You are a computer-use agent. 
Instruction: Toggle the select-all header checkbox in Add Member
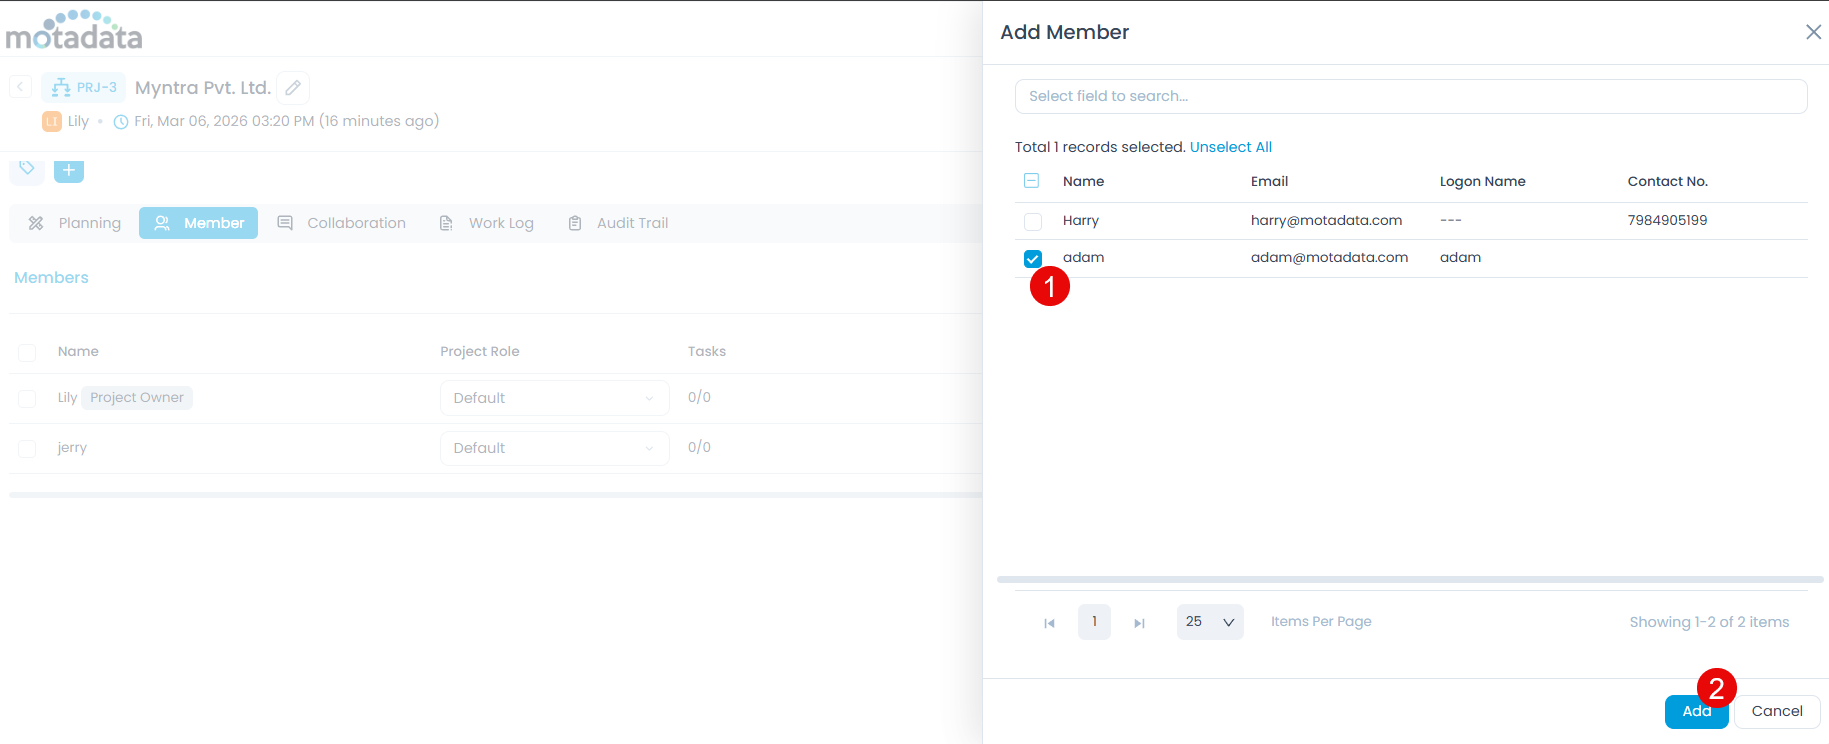(x=1032, y=181)
